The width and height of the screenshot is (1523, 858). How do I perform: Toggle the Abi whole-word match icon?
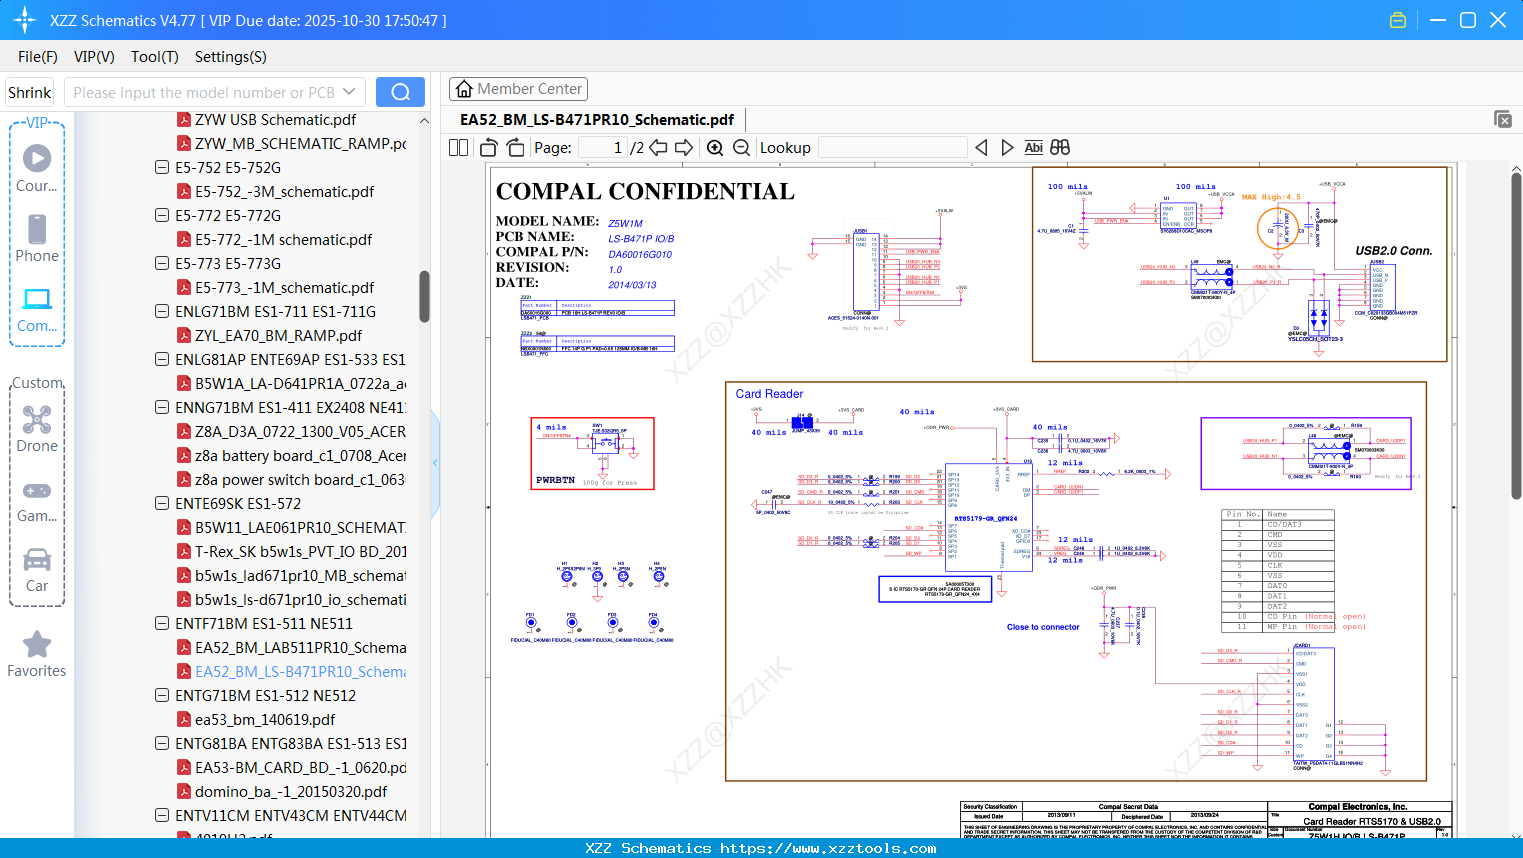[x=1034, y=148]
